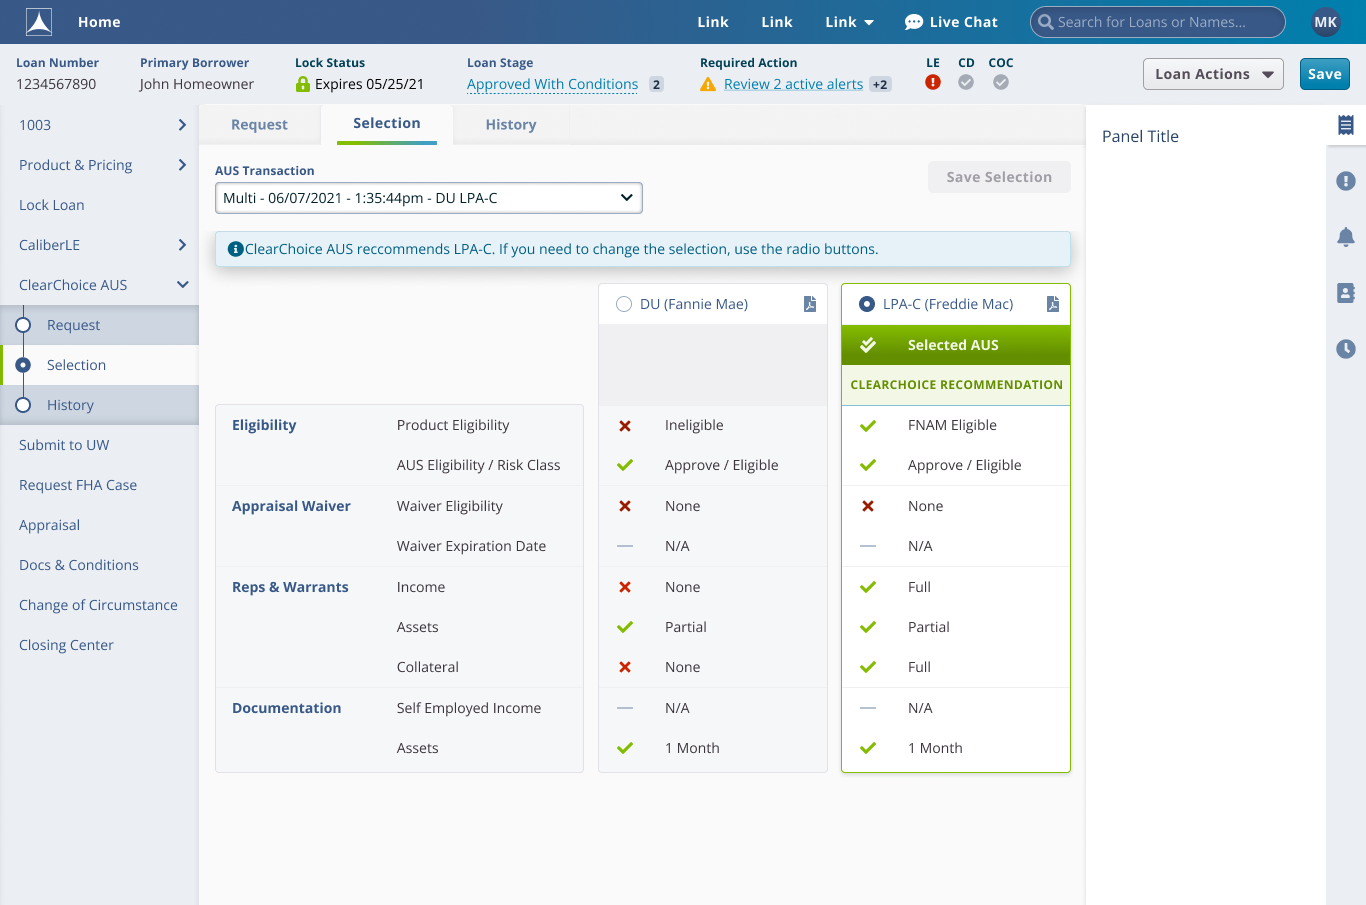The width and height of the screenshot is (1366, 905).
Task: Open the DU (Fannie Mae) PDF document icon
Action: (x=810, y=304)
